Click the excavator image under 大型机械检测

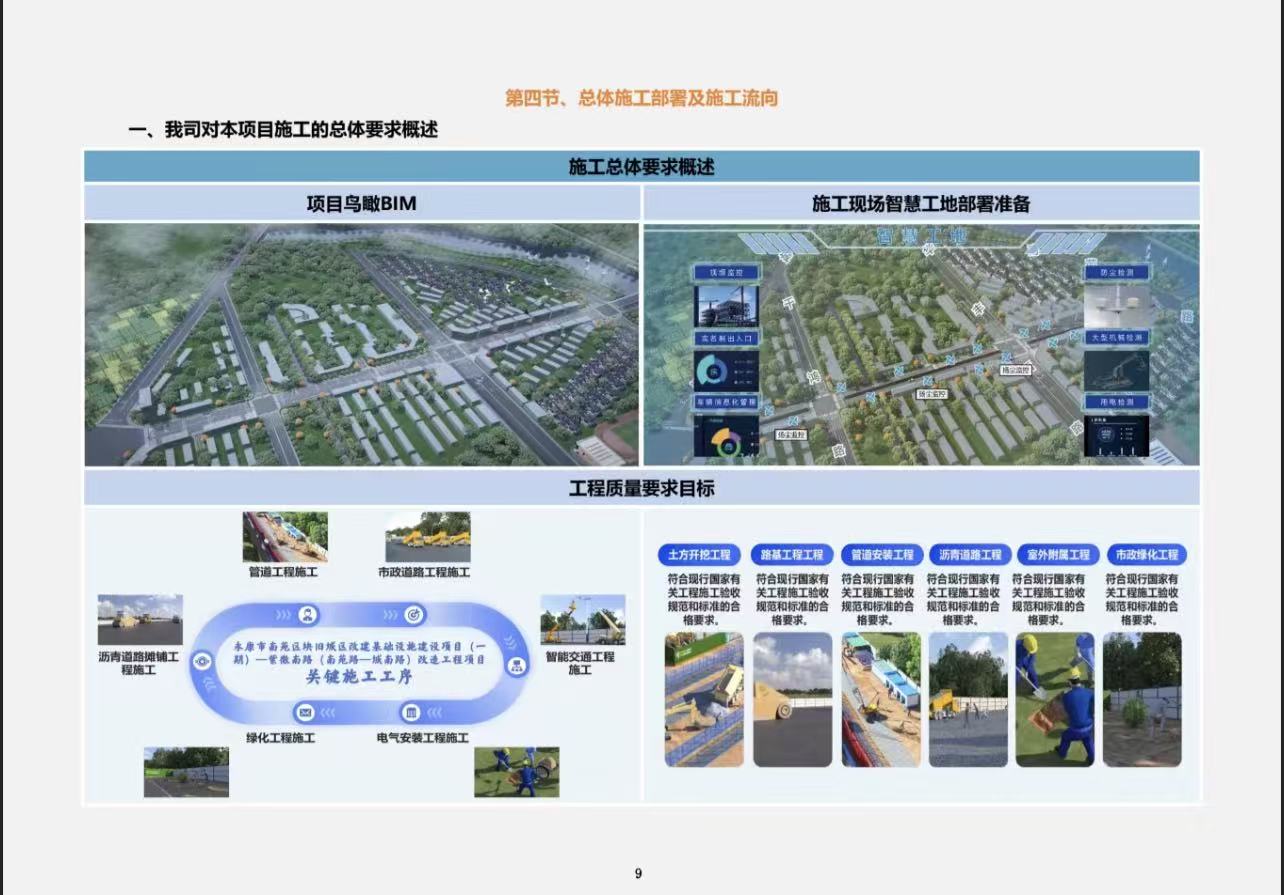click(1116, 370)
